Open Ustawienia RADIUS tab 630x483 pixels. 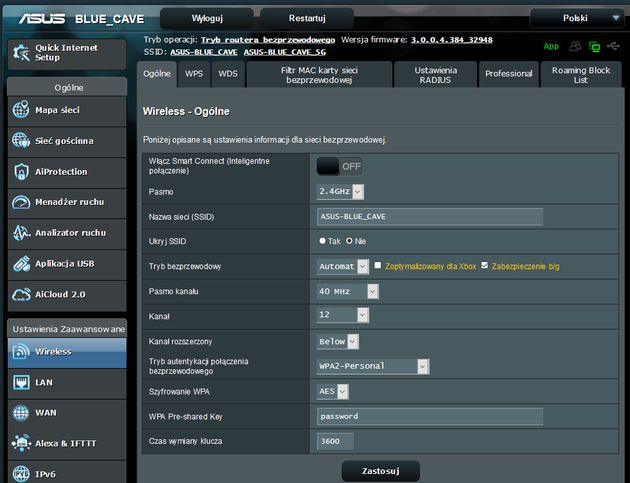point(436,75)
